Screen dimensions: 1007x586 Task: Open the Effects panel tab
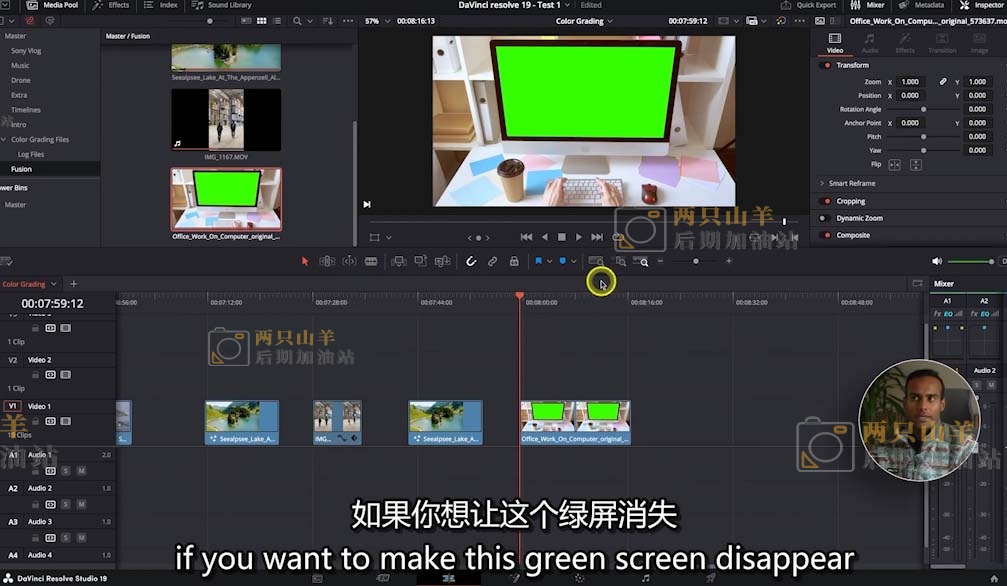[x=112, y=5]
